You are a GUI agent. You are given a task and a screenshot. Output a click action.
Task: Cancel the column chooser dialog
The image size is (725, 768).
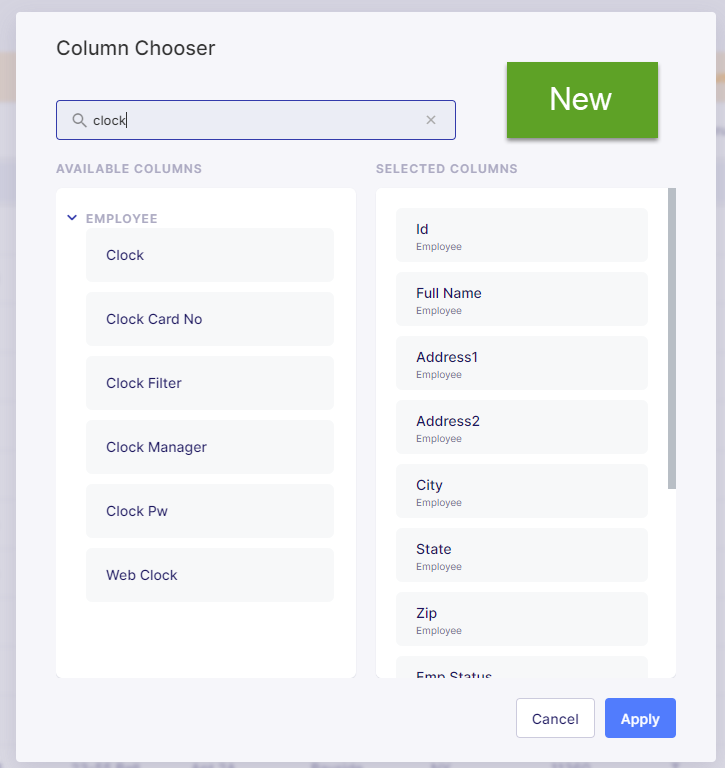tap(555, 718)
